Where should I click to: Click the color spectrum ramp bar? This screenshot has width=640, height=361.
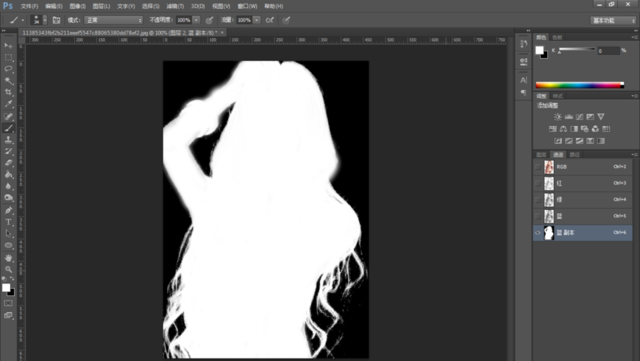coord(580,85)
